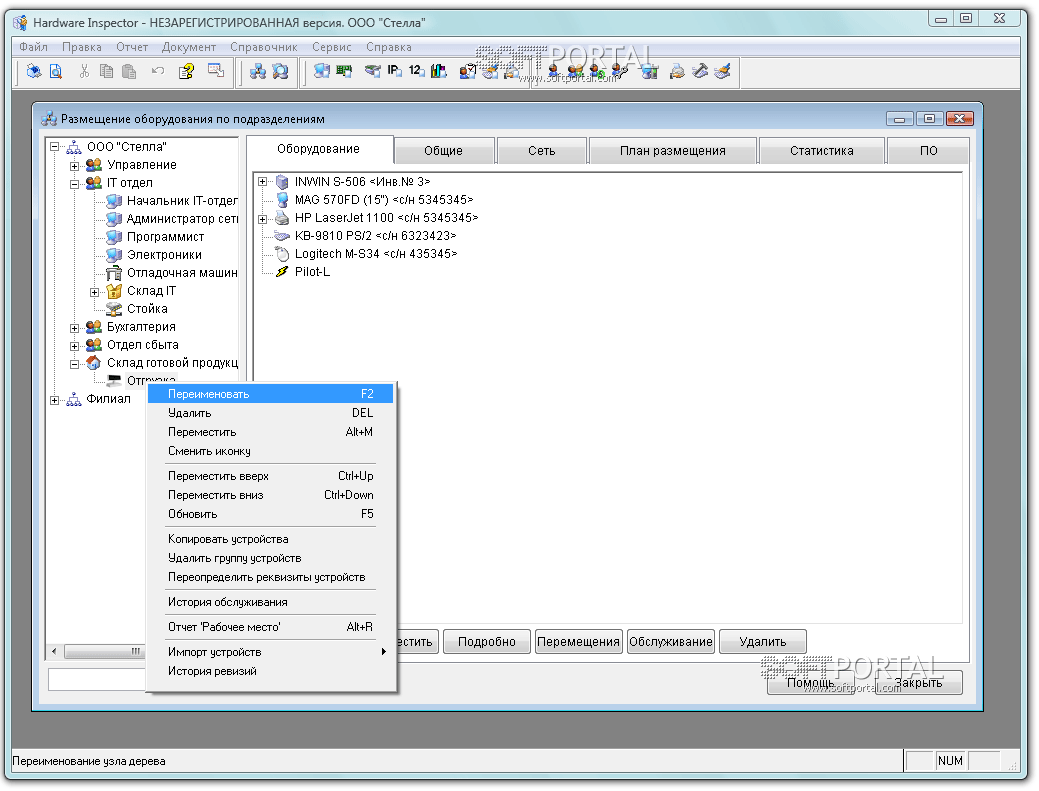The height and width of the screenshot is (791, 1039).
Task: Click the colored books toolbar icon
Action: (x=439, y=71)
